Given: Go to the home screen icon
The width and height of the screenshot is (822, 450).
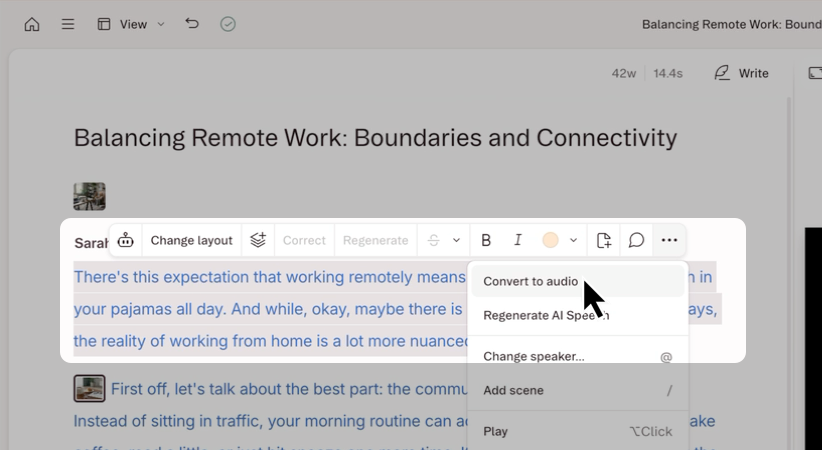Looking at the screenshot, I should click(32, 24).
